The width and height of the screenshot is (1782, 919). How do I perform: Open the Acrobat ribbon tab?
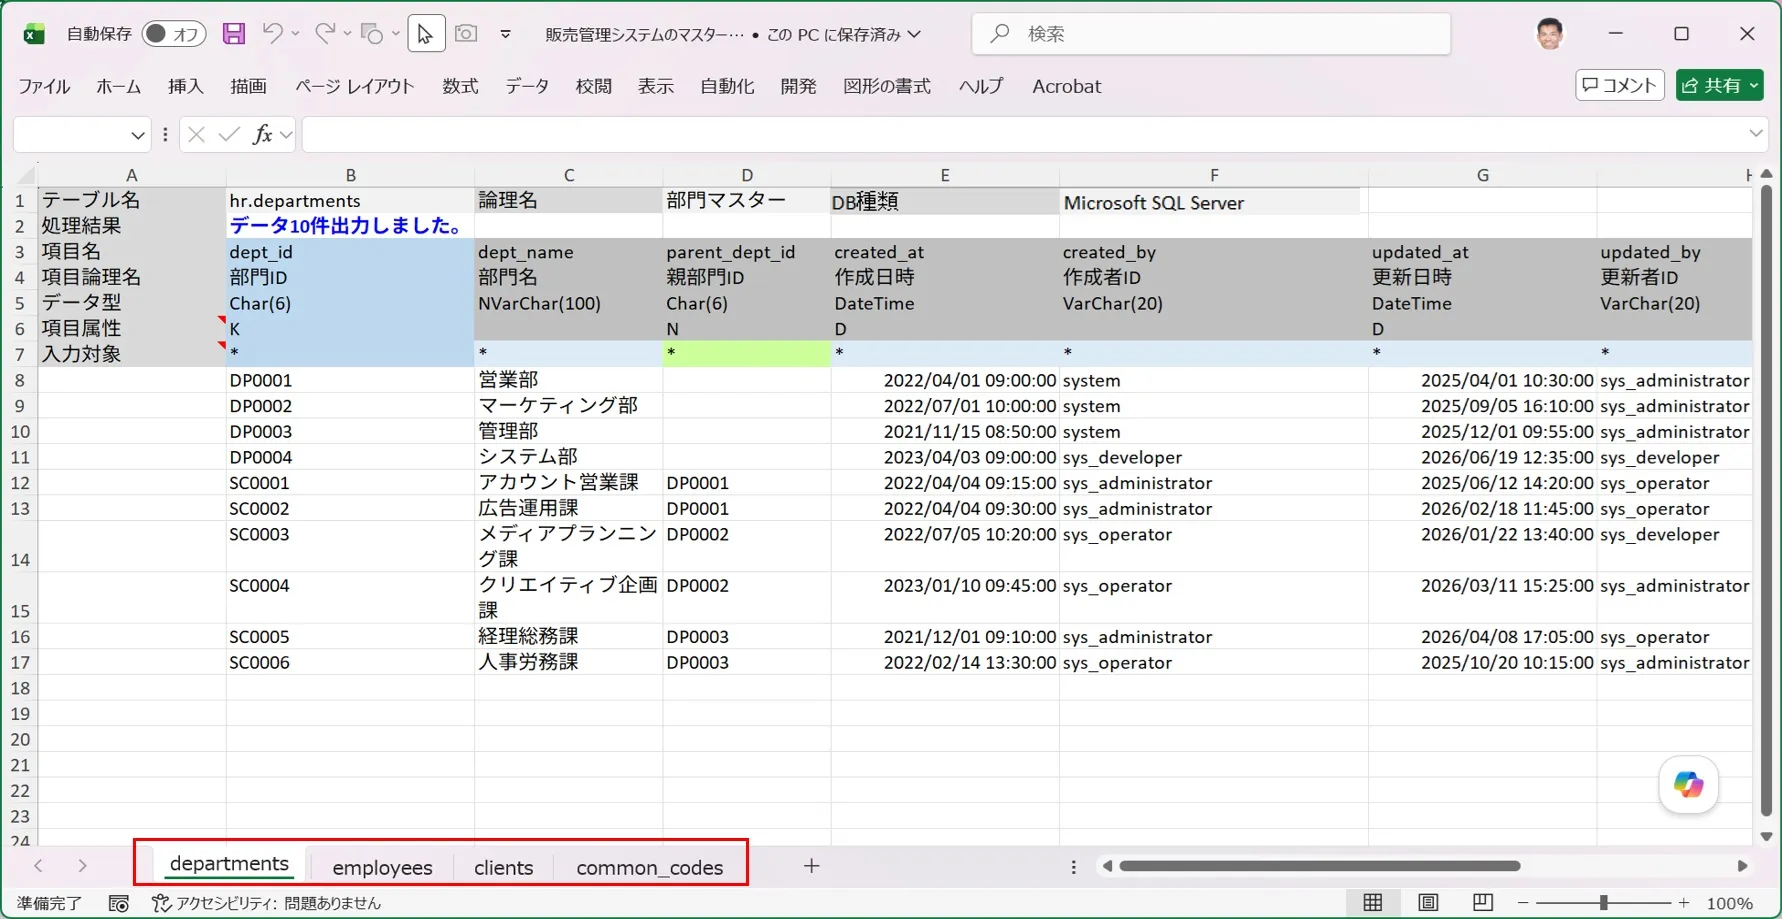1066,86
